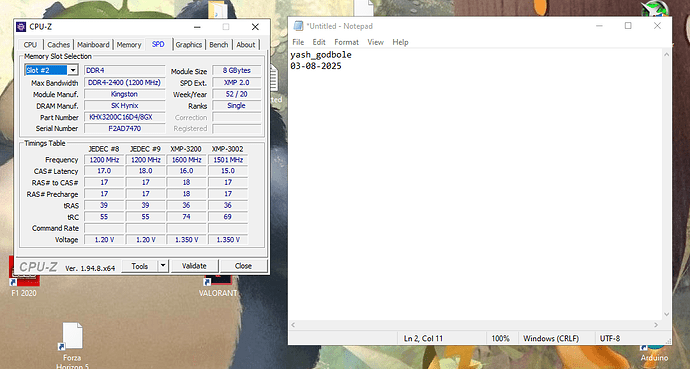Open Notepad's File menu
Image resolution: width=690 pixels, height=369 pixels.
pyautogui.click(x=298, y=42)
